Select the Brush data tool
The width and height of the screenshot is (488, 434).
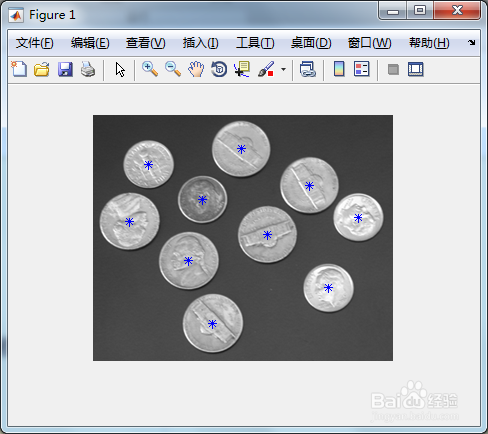click(x=266, y=69)
